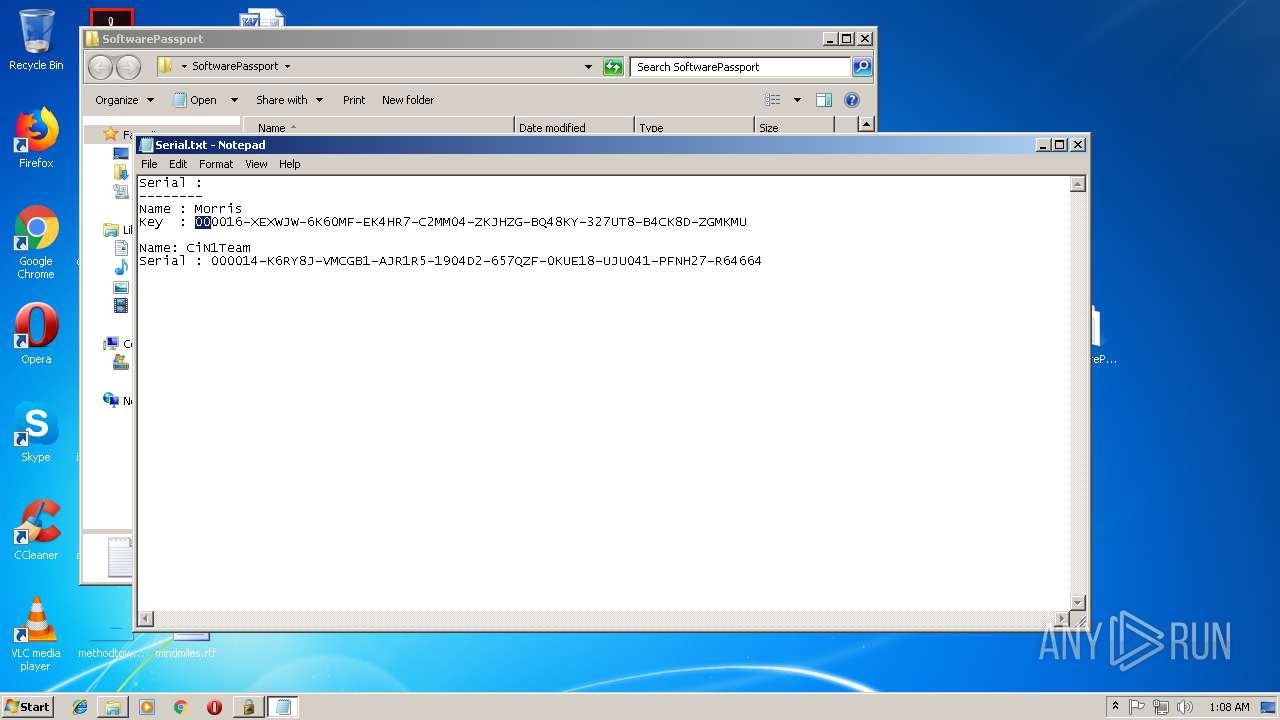Open Notepad's View menu
Viewport: 1280px width, 720px height.
pos(256,164)
